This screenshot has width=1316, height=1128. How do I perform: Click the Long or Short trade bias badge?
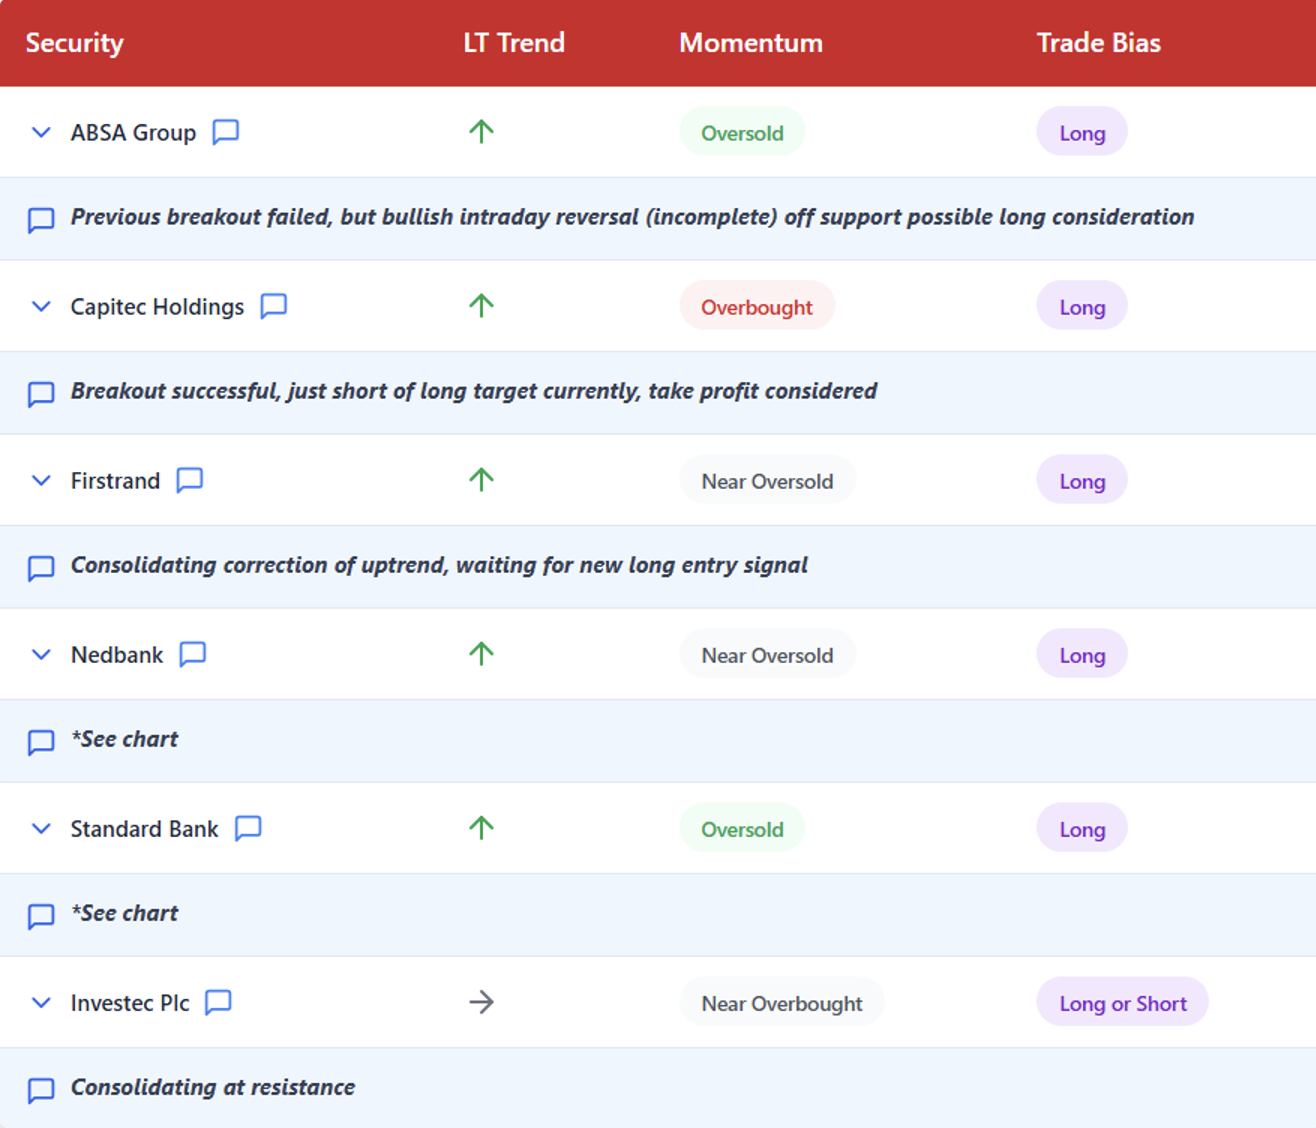coord(1122,1003)
